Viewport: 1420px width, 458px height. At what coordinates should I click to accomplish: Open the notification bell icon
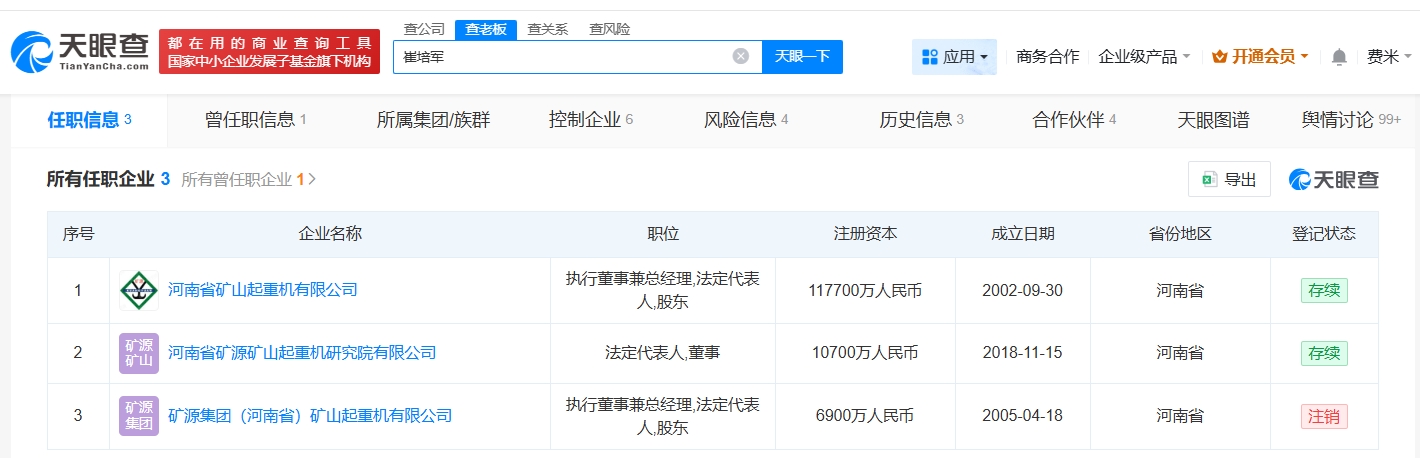(x=1339, y=57)
